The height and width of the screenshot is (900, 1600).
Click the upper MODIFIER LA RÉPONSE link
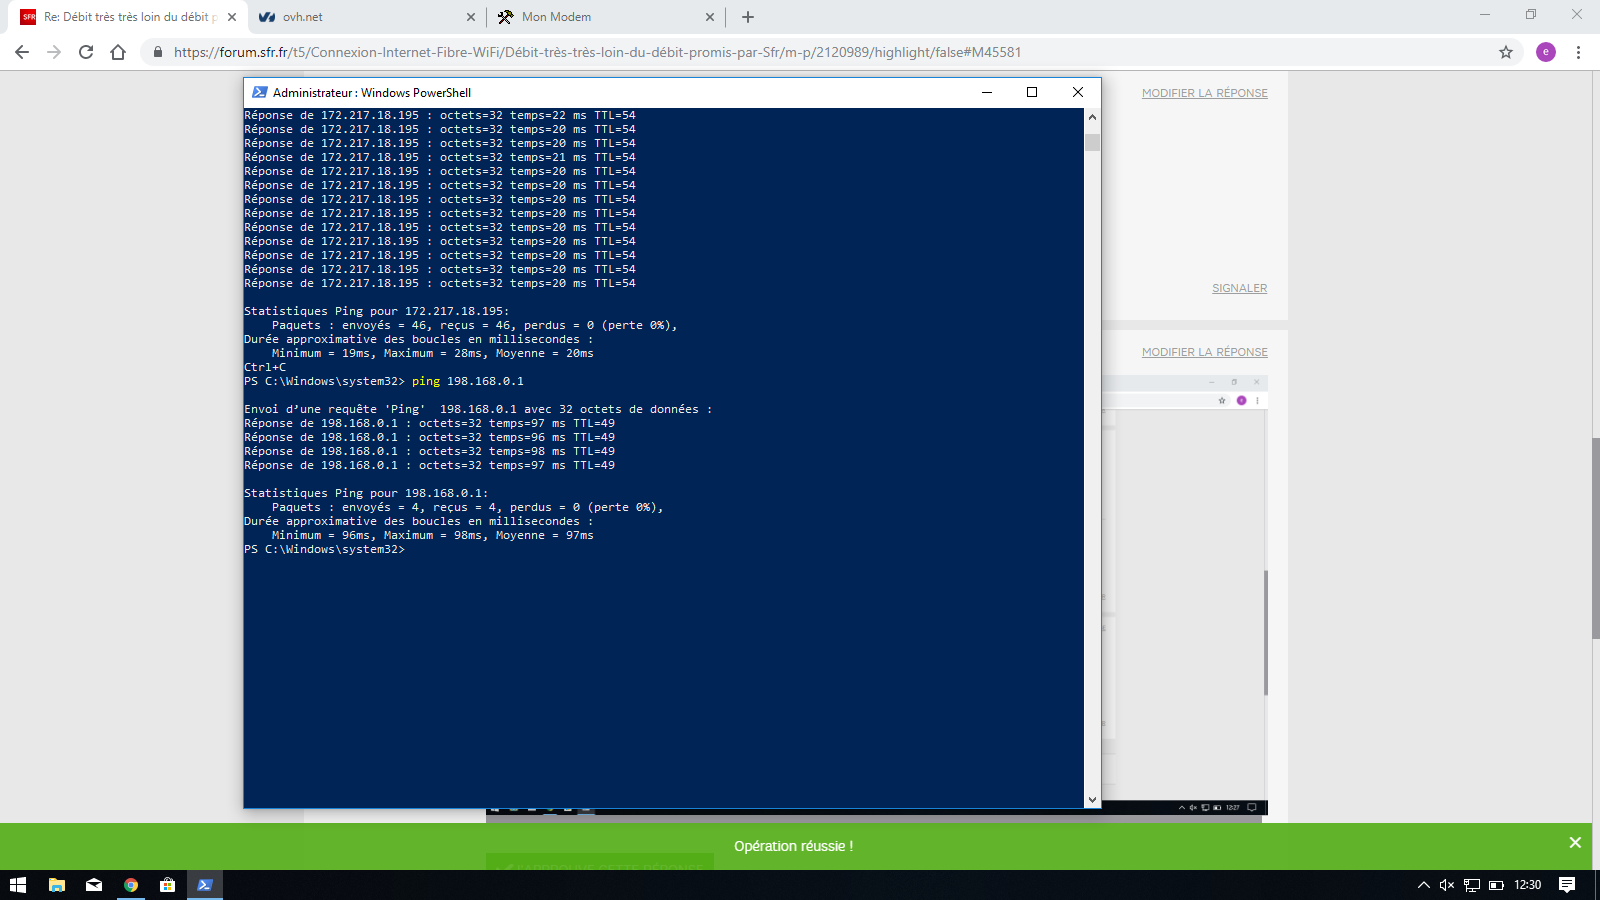[x=1204, y=93]
